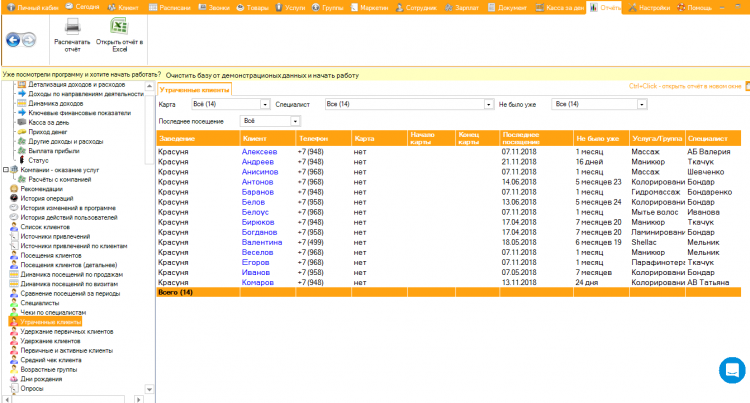This screenshot has height=403, width=750.
Task: Click the forward arrow navigation icon
Action: tap(30, 40)
